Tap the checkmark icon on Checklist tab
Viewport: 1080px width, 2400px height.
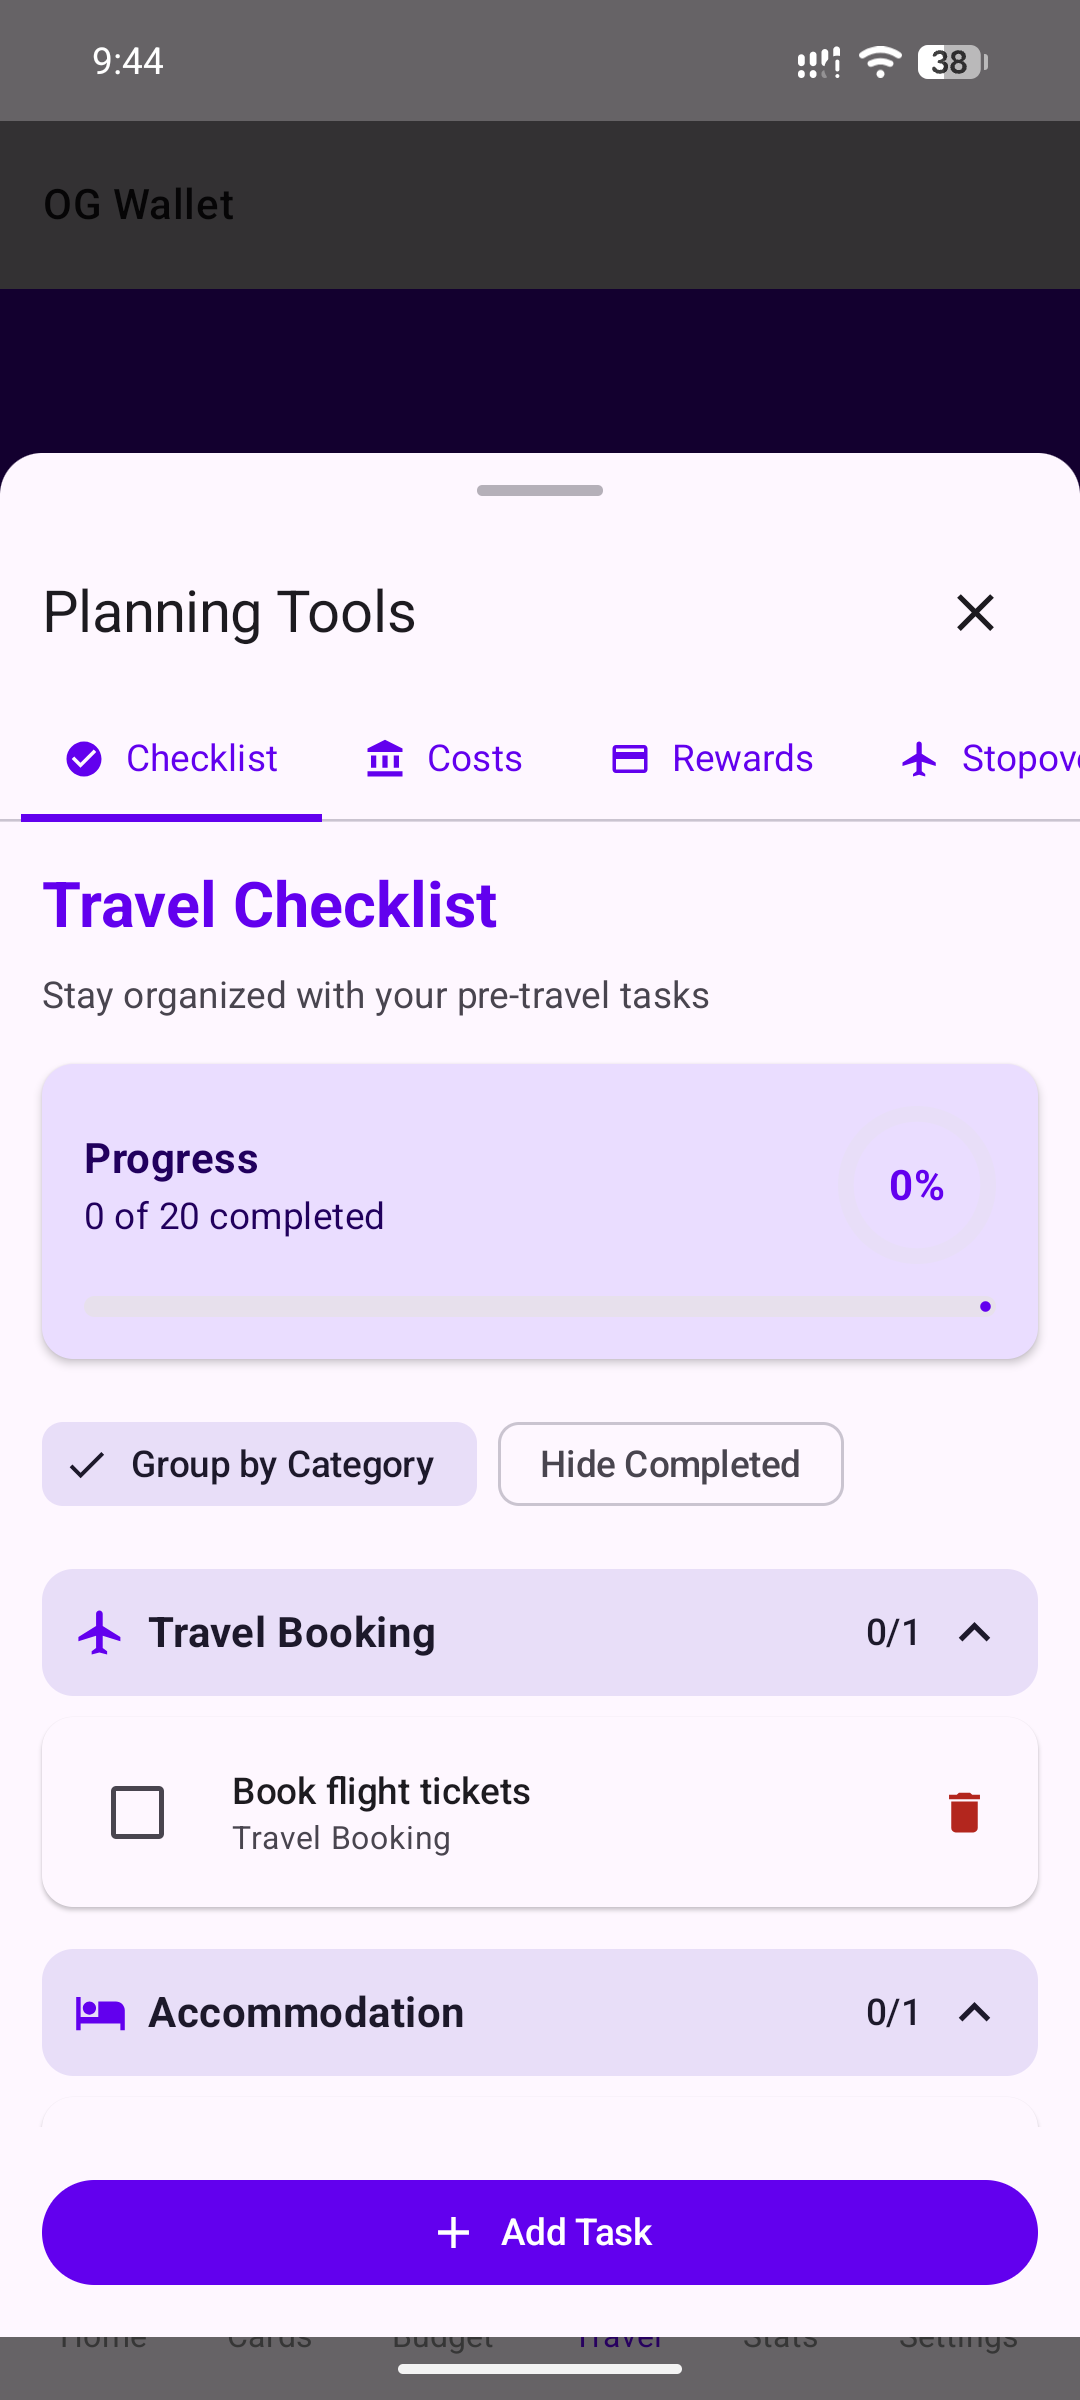tap(84, 759)
